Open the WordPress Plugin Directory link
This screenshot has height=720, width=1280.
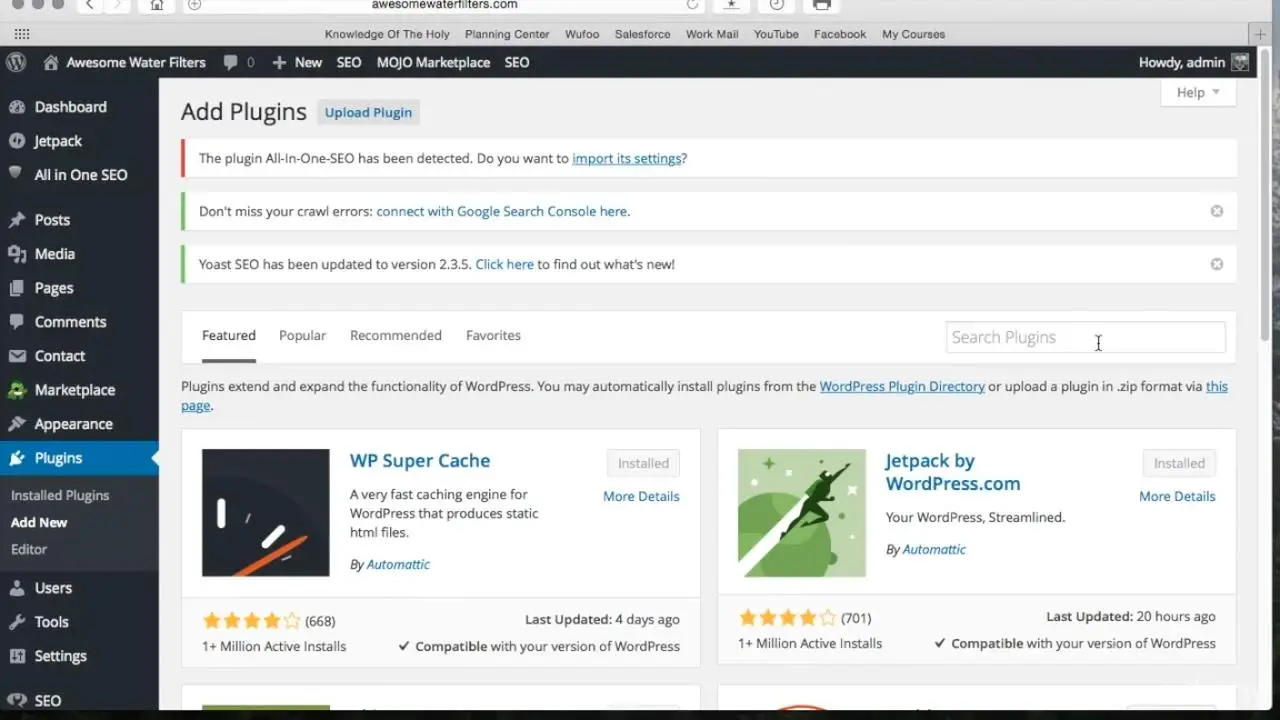click(902, 386)
